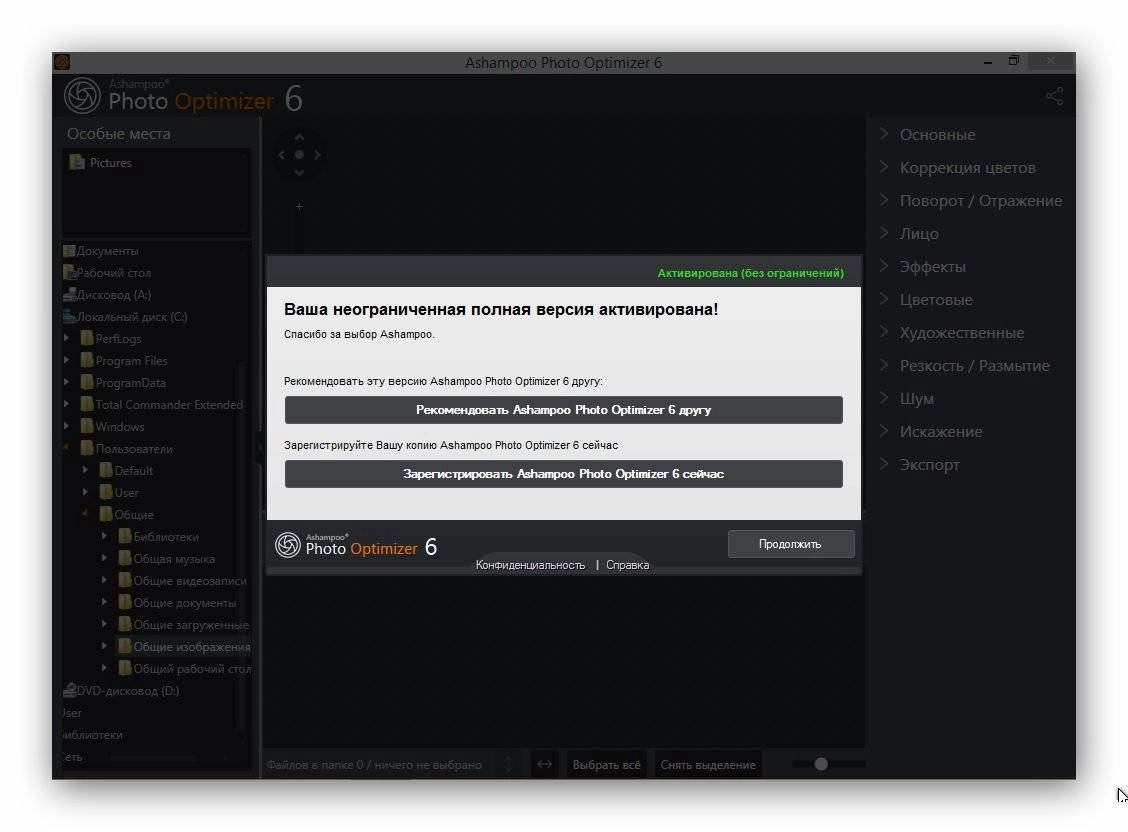
Task: Expand the Program Files folder
Action: [x=66, y=360]
